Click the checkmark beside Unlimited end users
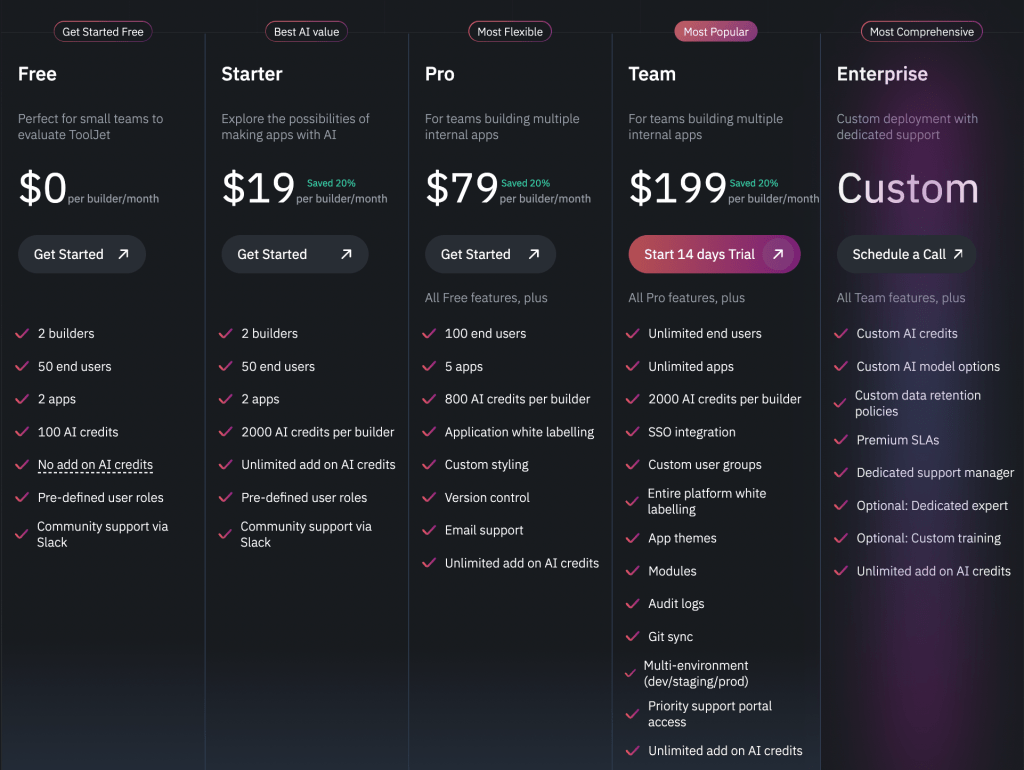The width and height of the screenshot is (1024, 770). (x=631, y=333)
